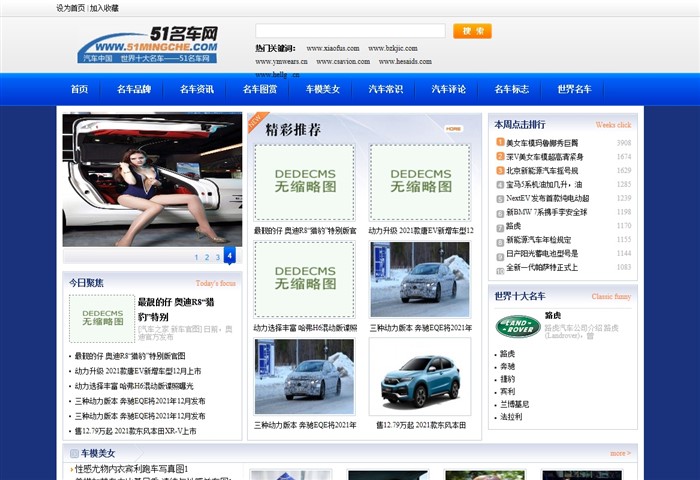This screenshot has width=700, height=480.
Task: Click snowy camouflaged car thumbnail in second row
Action: coord(420,280)
